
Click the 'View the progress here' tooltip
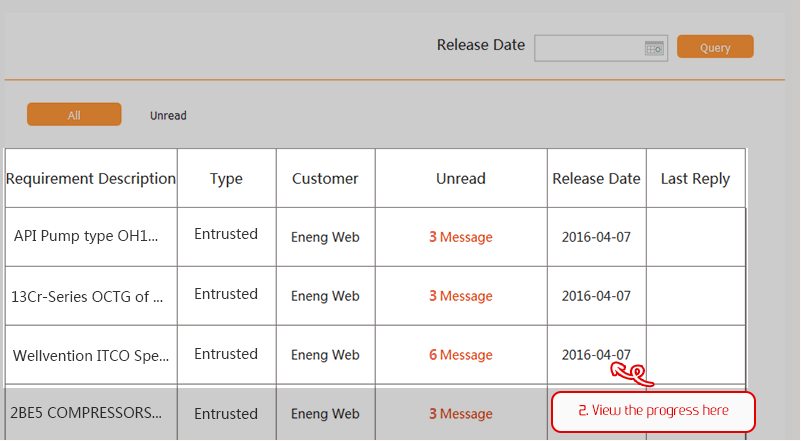click(x=653, y=411)
